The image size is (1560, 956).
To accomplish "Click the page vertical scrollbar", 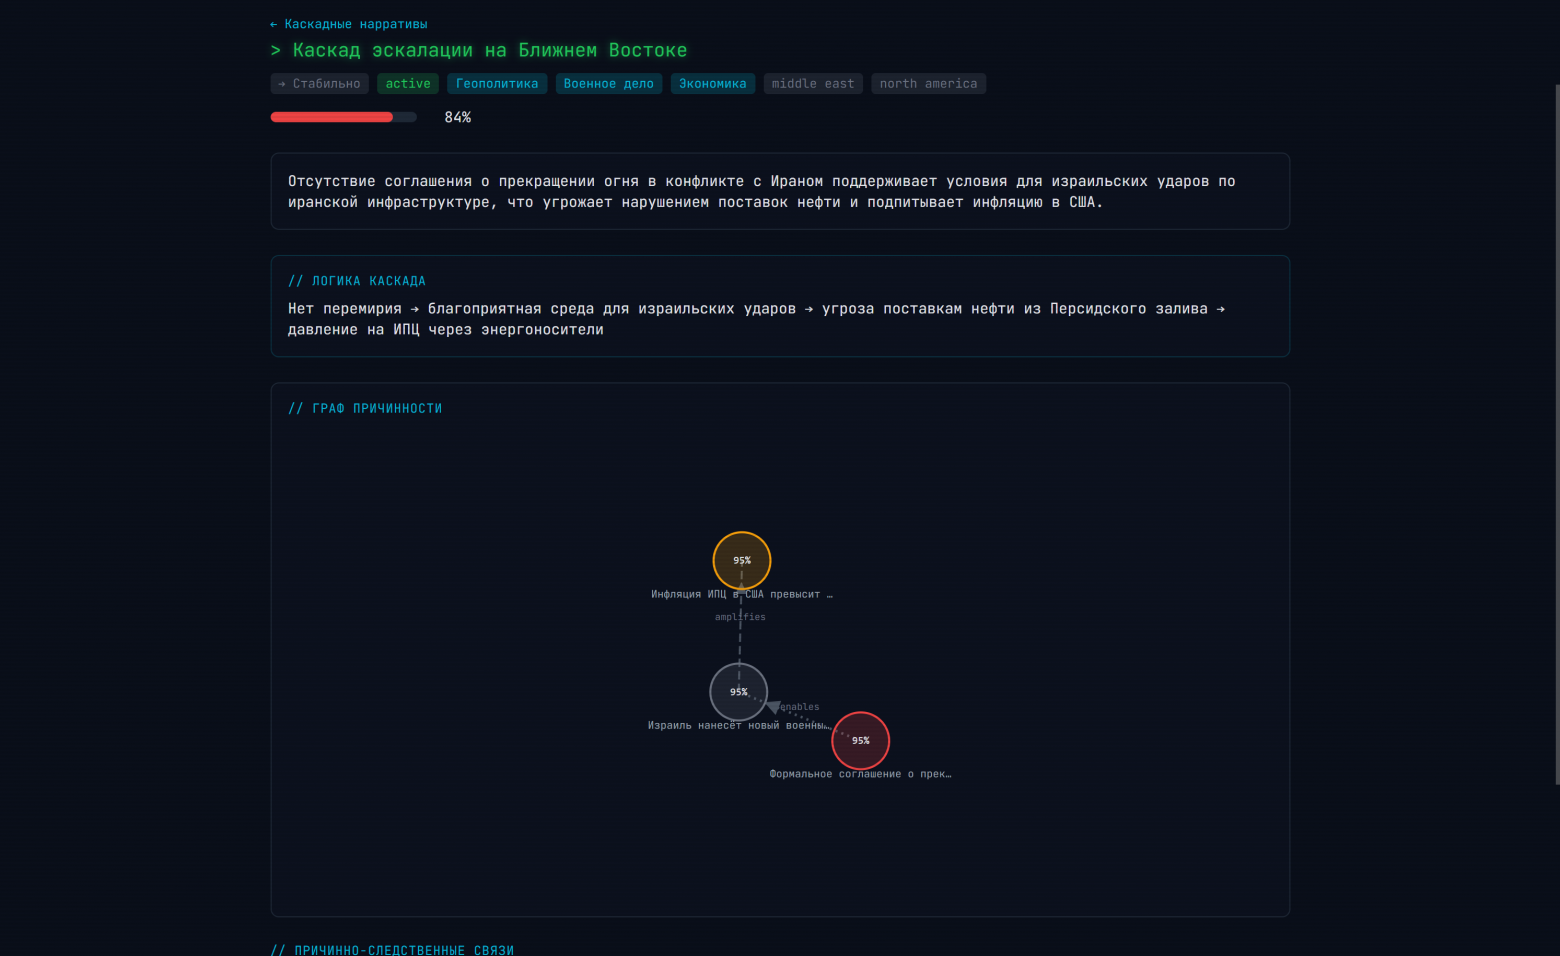I will 1556,435.
